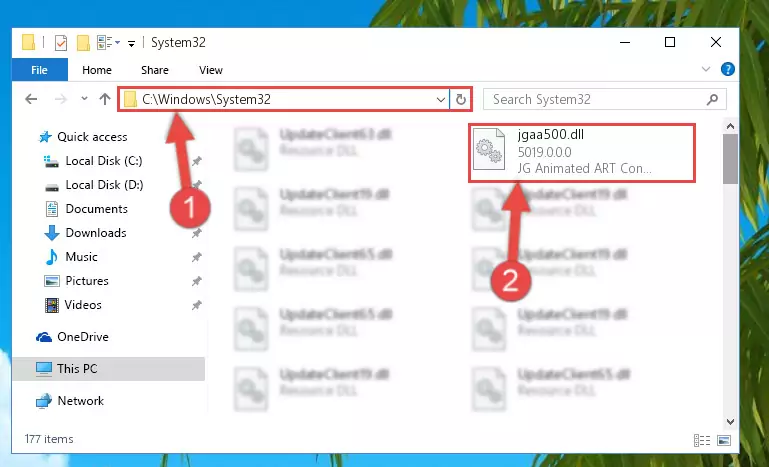The width and height of the screenshot is (769, 467).
Task: Switch to the Share ribbon tab
Action: [x=154, y=70]
